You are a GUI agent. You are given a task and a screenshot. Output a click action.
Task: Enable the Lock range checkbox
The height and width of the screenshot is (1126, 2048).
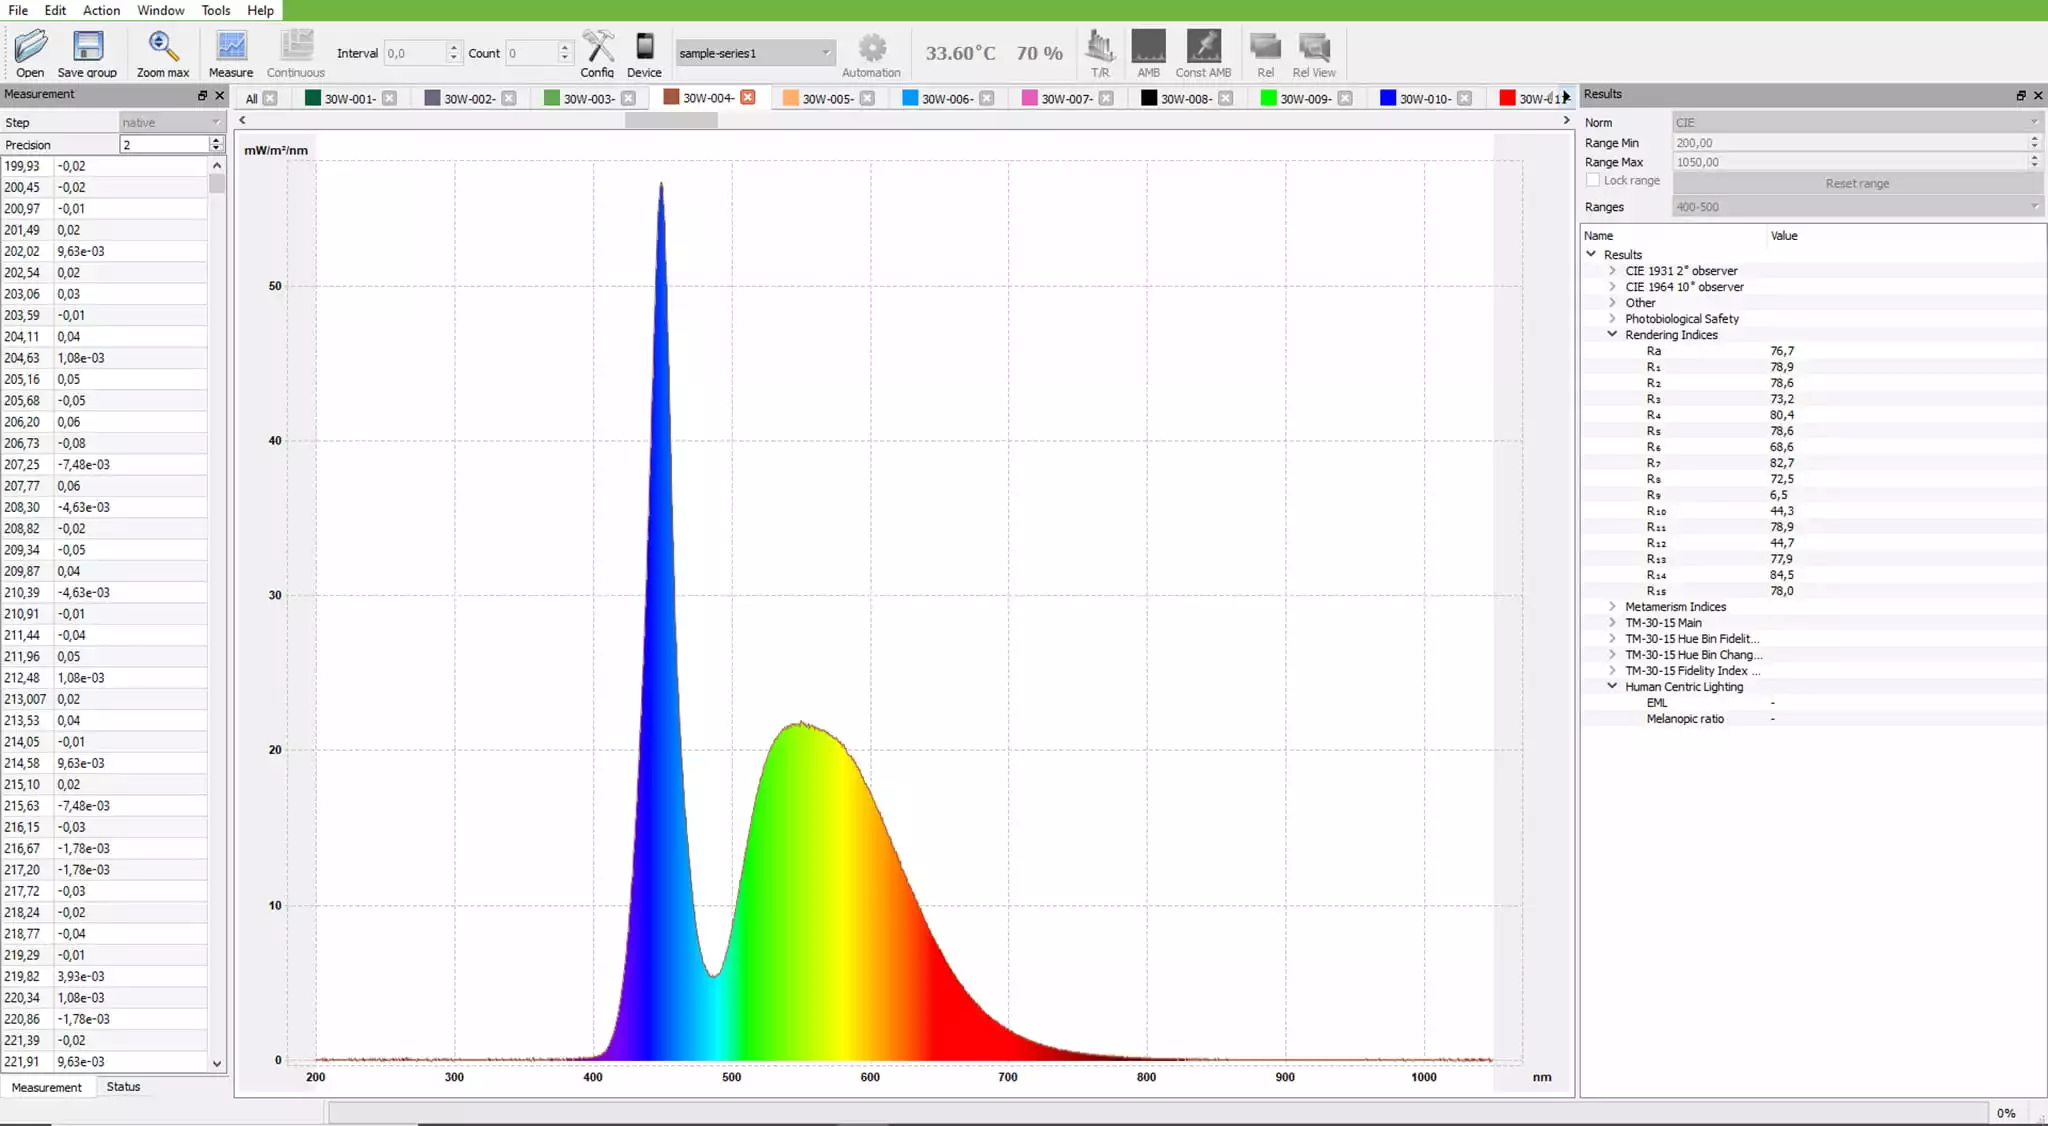tap(1593, 180)
